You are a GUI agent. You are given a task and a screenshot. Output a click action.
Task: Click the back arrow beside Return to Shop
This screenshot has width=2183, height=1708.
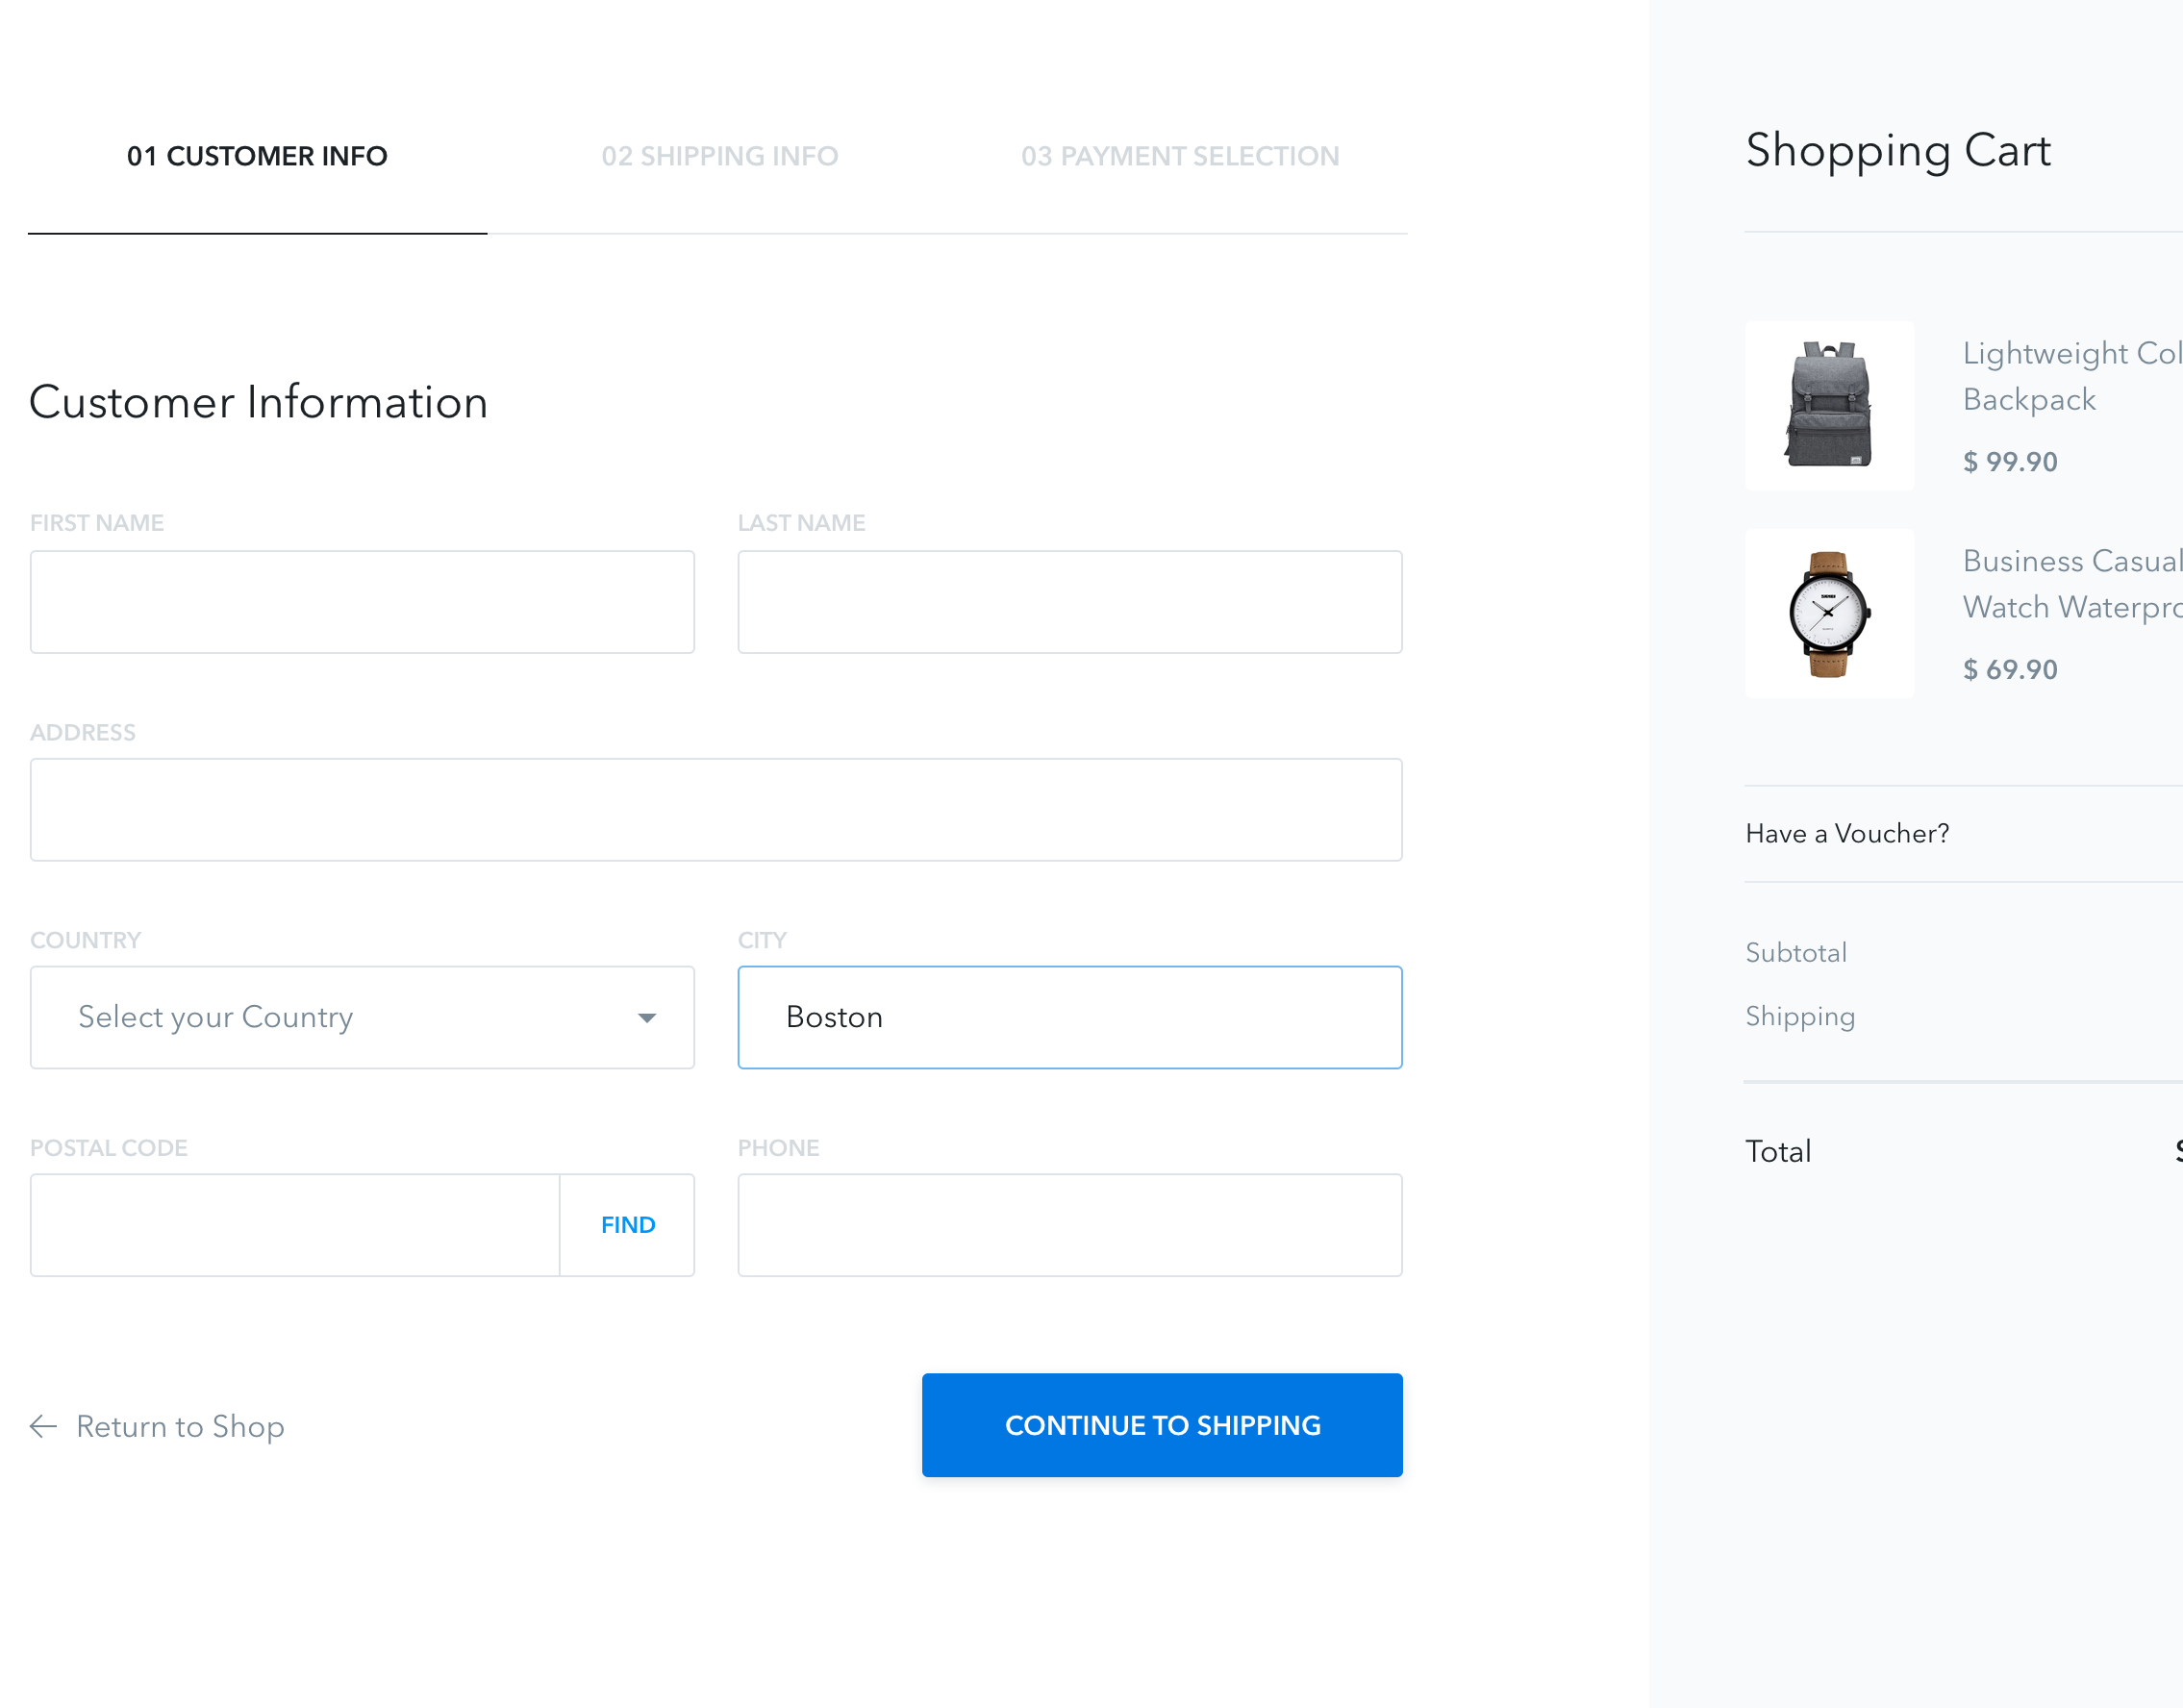[x=43, y=1426]
